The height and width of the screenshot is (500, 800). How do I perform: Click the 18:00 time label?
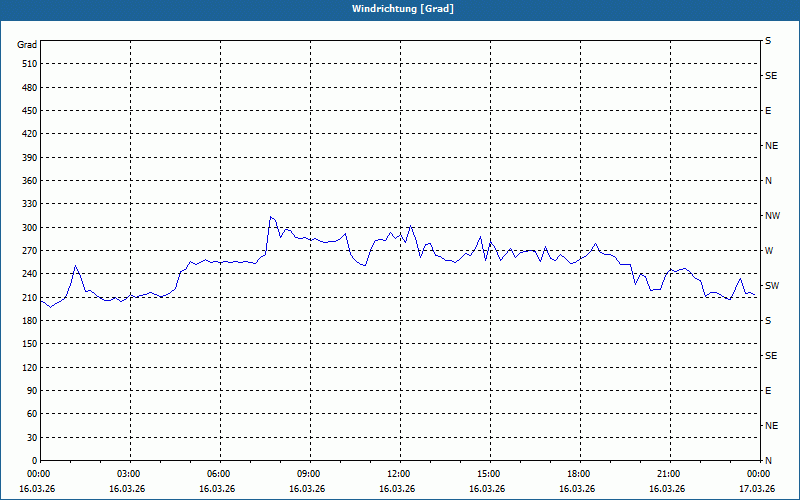pyautogui.click(x=580, y=474)
